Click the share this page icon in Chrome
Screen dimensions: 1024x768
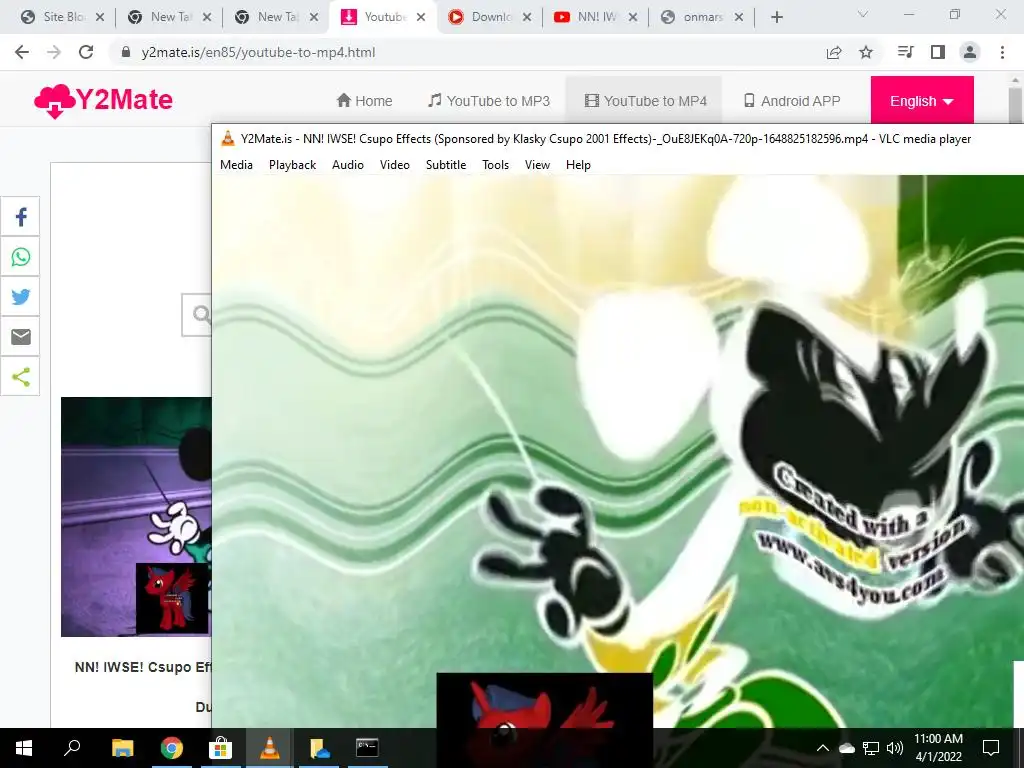coord(833,52)
